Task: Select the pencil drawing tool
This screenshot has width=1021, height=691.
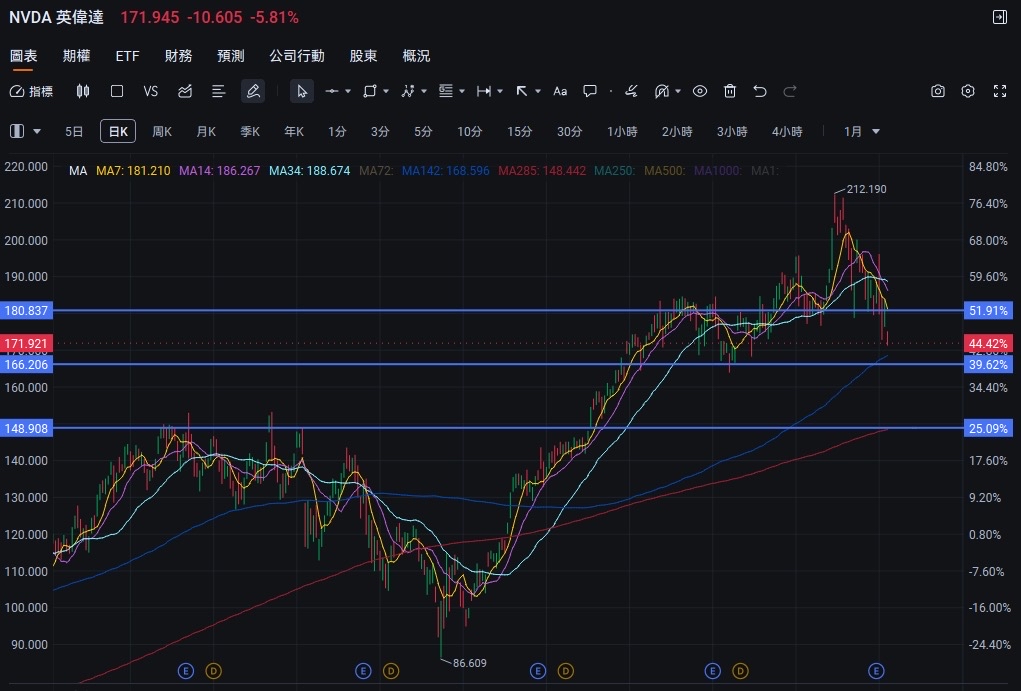Action: coord(253,91)
